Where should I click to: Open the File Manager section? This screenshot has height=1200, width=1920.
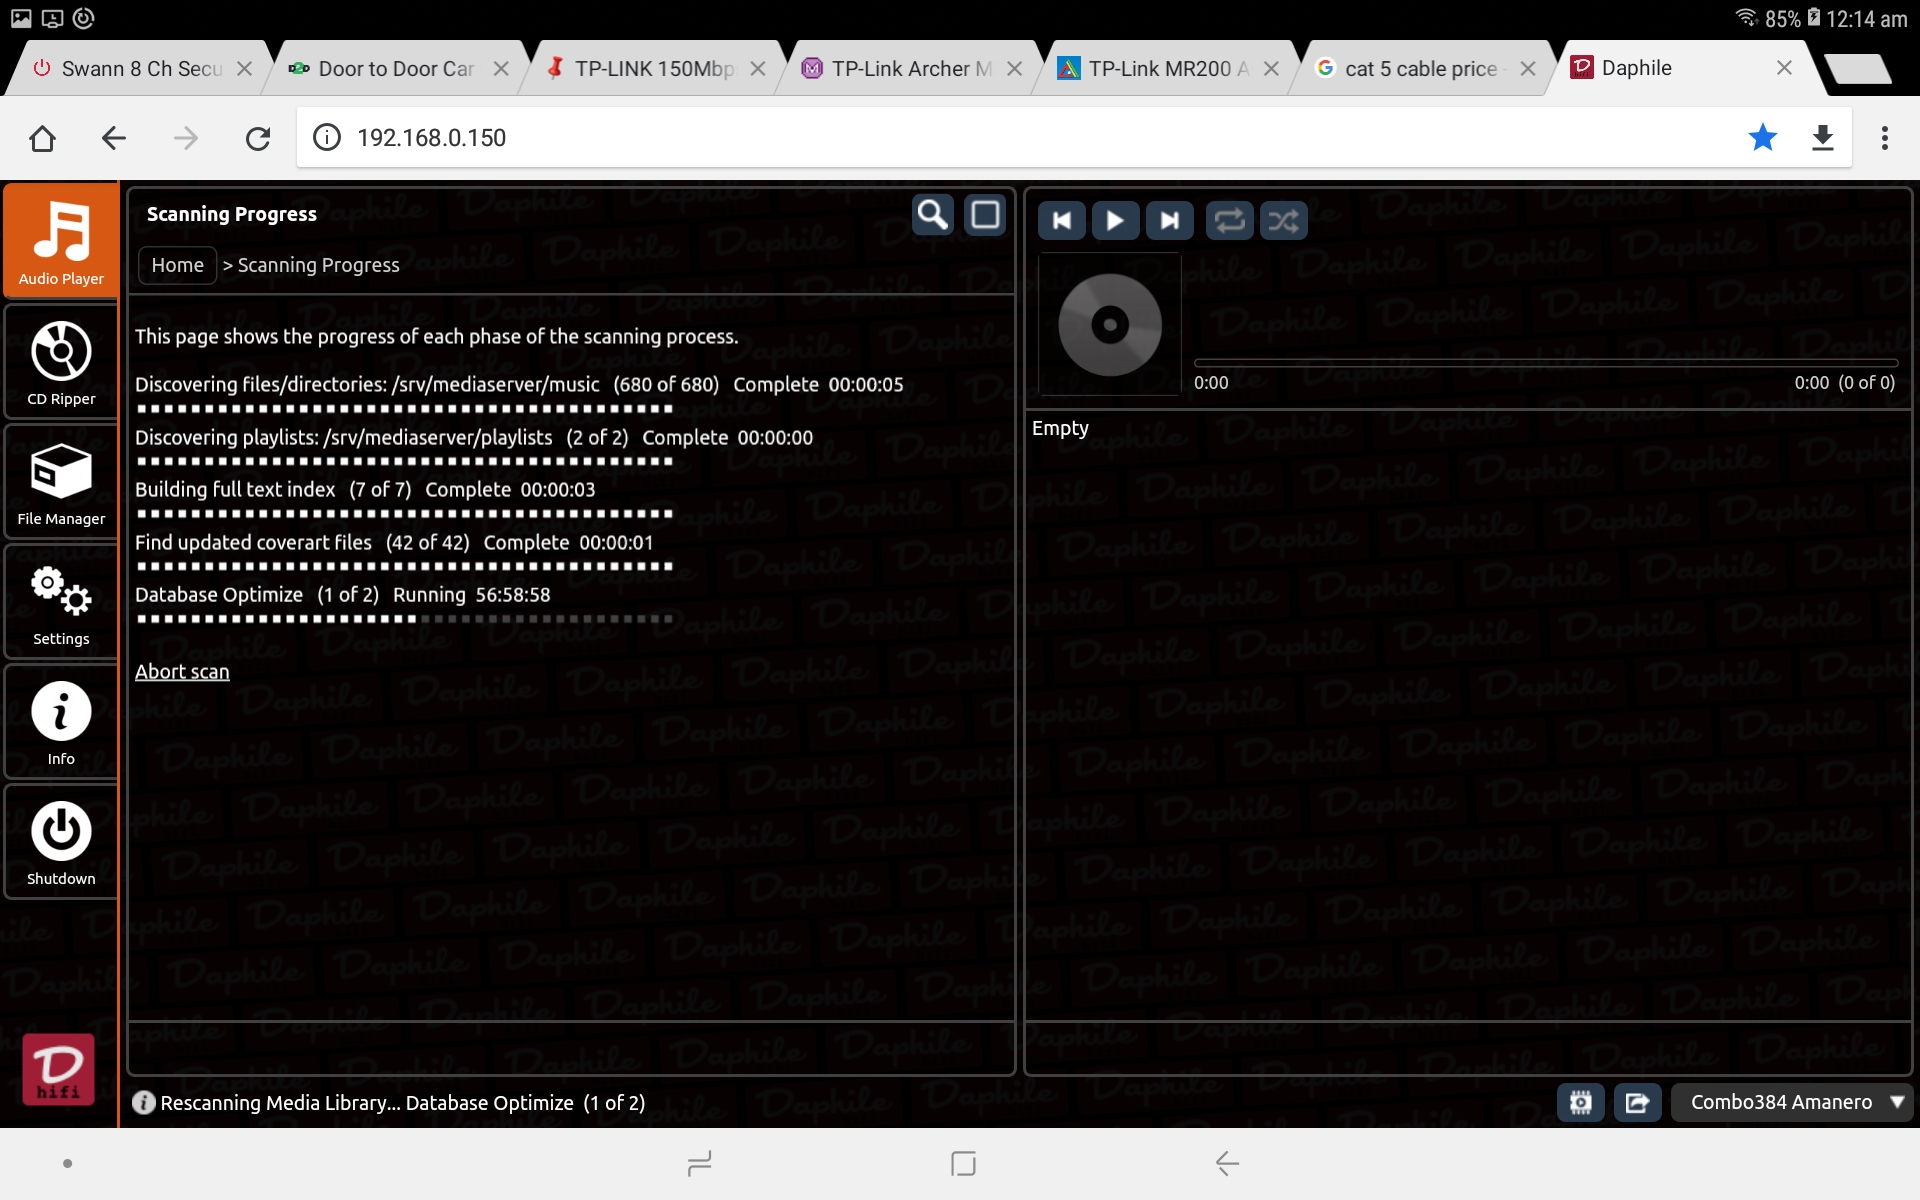61,481
